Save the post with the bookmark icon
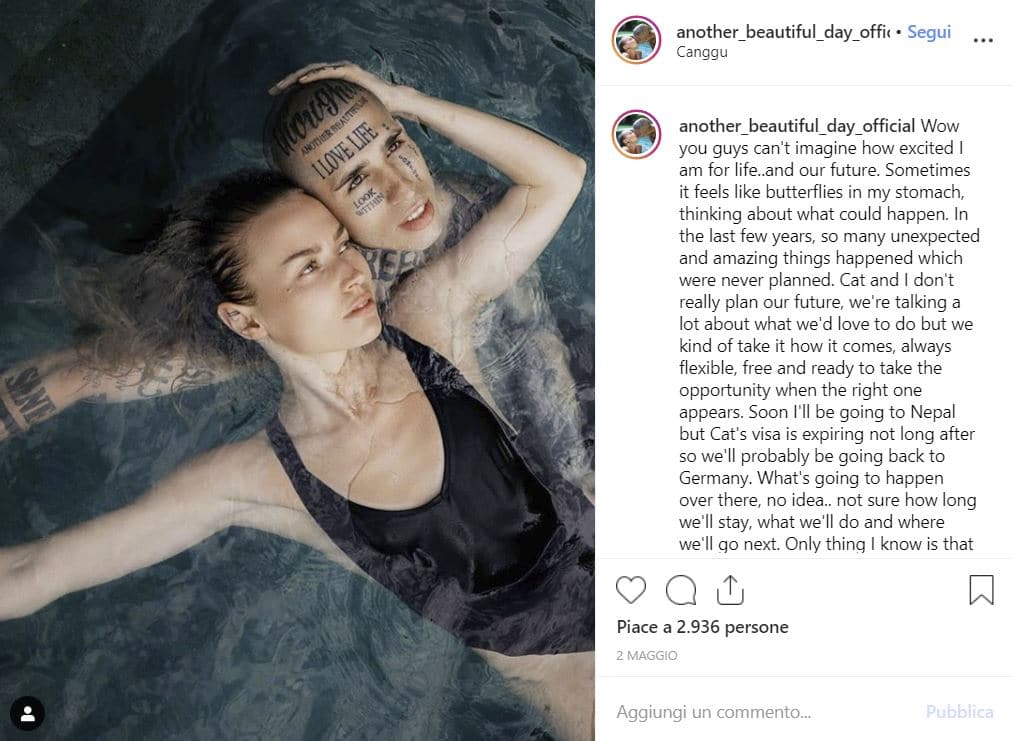The width and height of the screenshot is (1013, 741). [981, 590]
